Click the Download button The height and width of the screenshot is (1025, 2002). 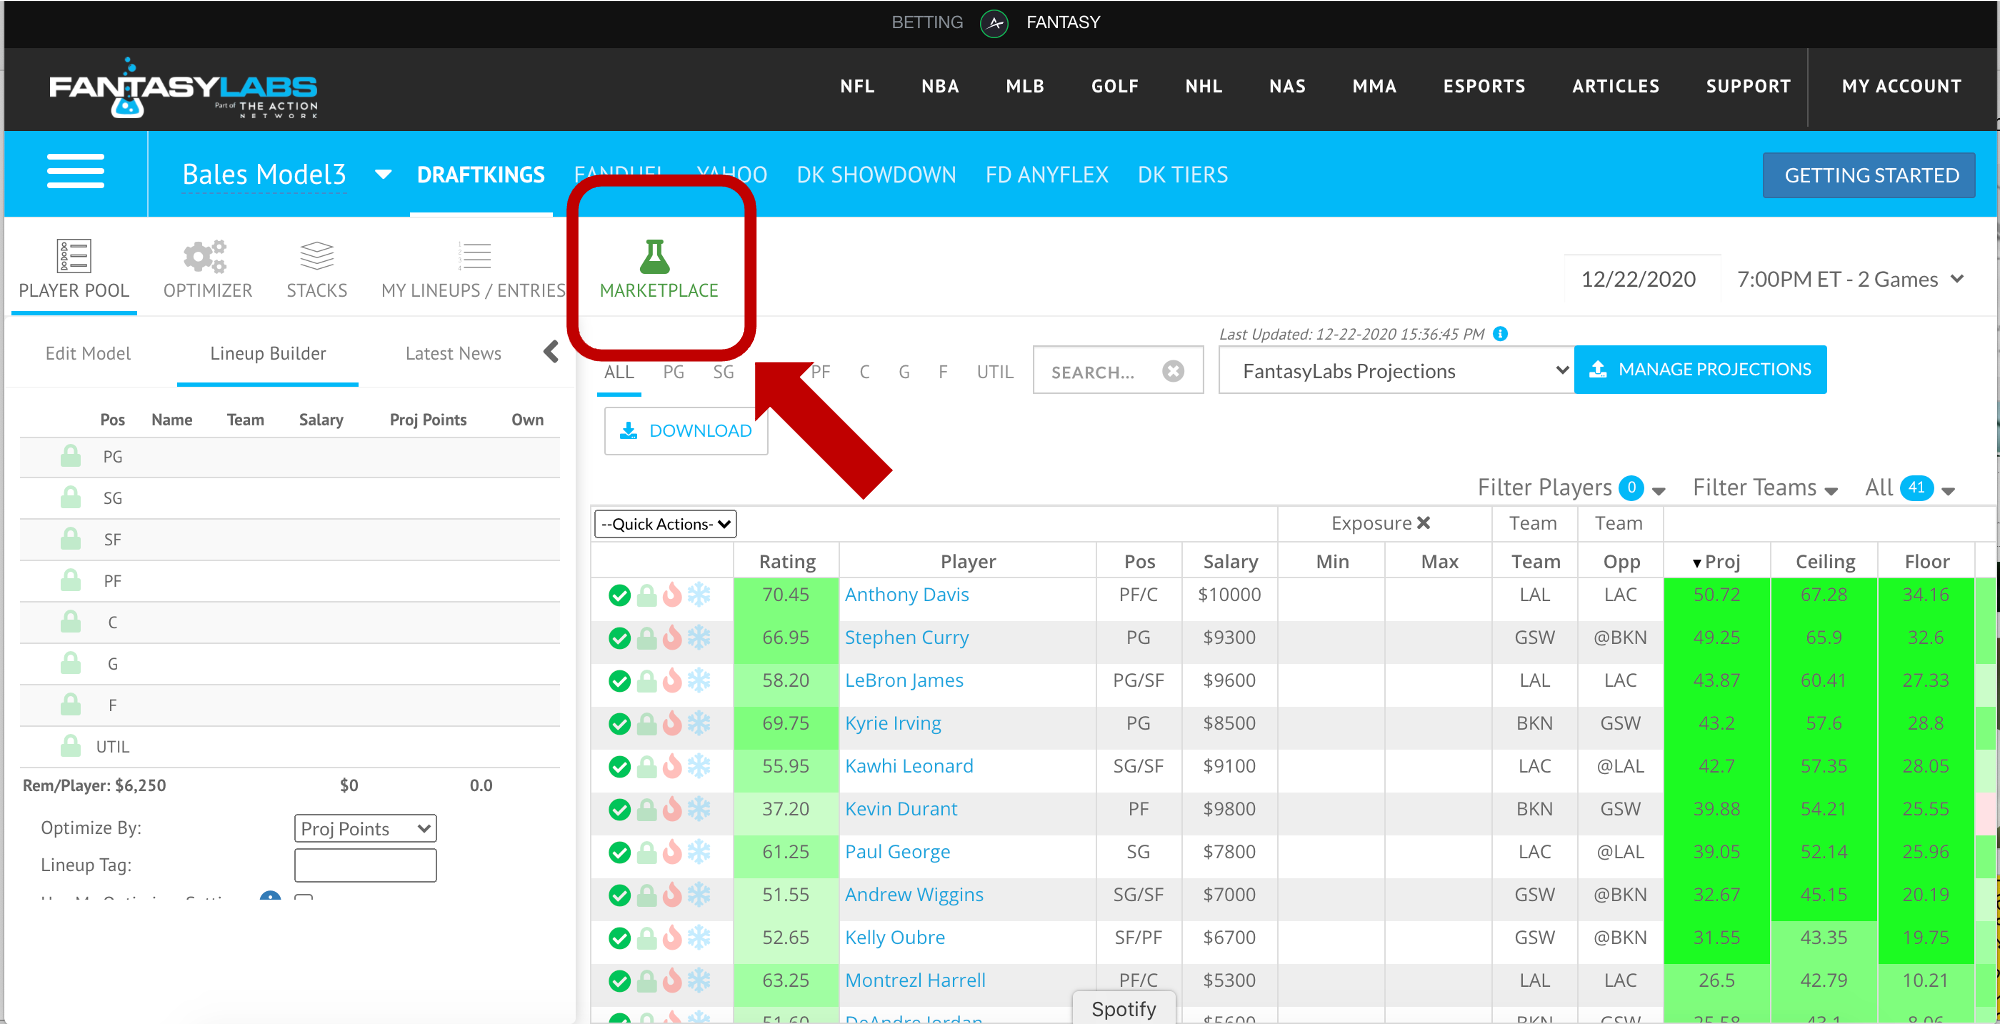tap(686, 431)
